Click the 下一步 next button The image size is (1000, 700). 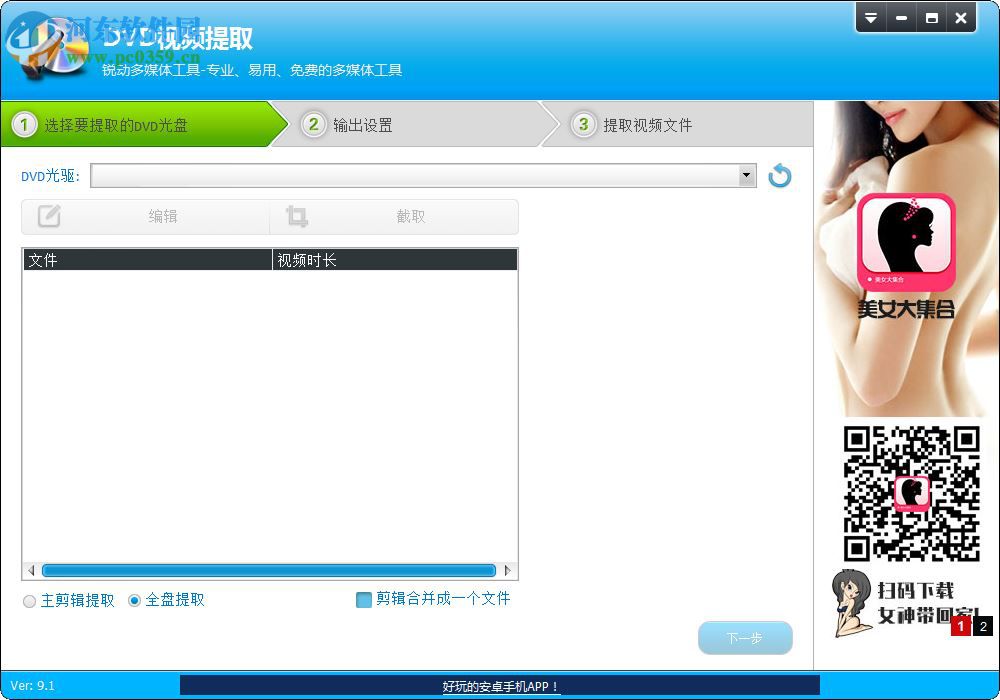tap(745, 637)
